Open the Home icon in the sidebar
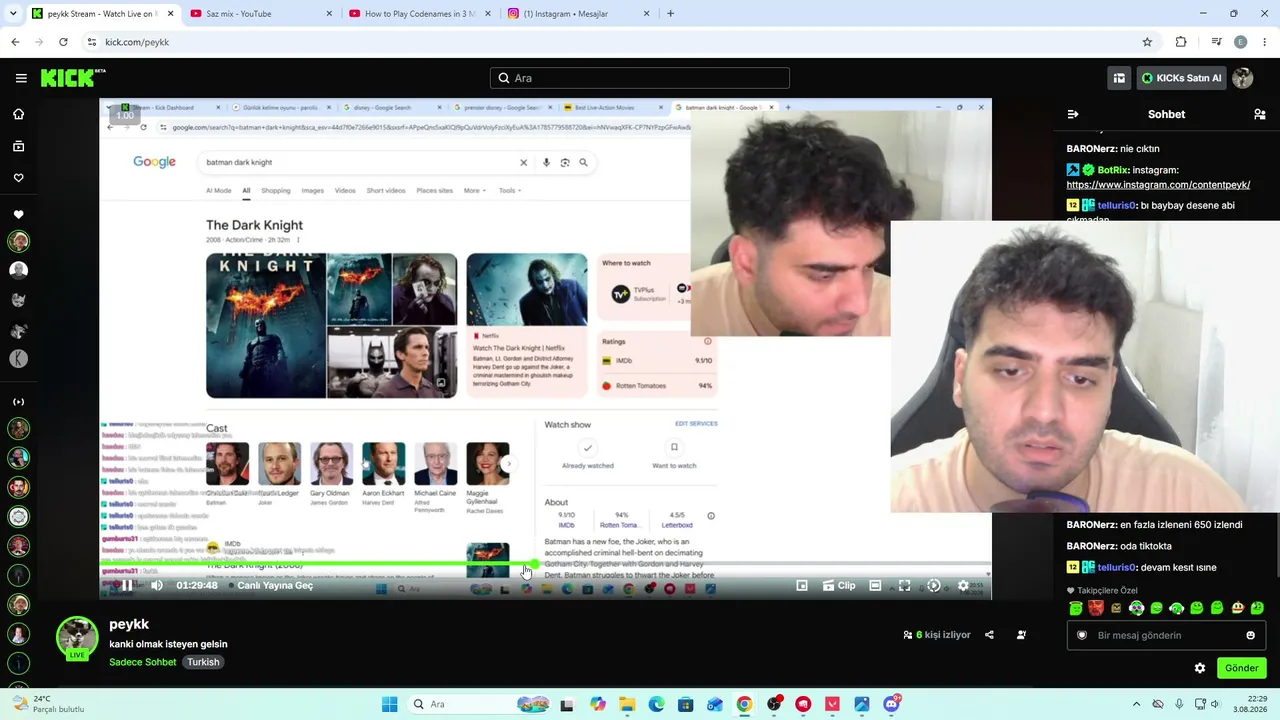This screenshot has width=1280, height=720. click(x=18, y=114)
